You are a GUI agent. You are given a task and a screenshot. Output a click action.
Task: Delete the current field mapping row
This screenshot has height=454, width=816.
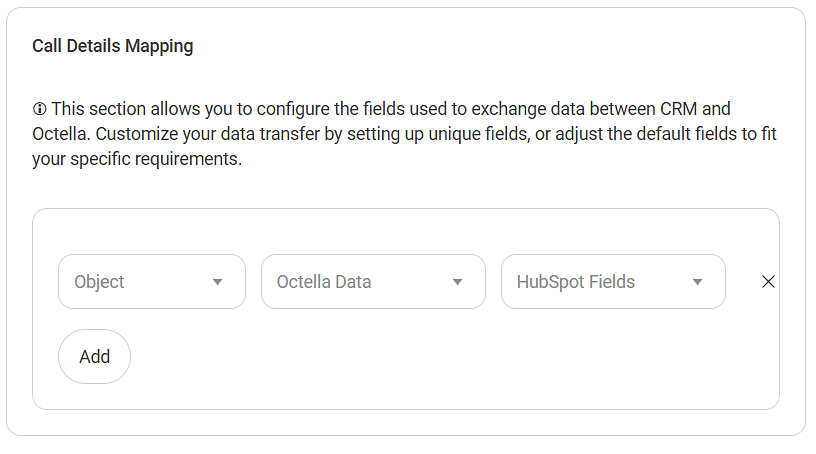[768, 282]
